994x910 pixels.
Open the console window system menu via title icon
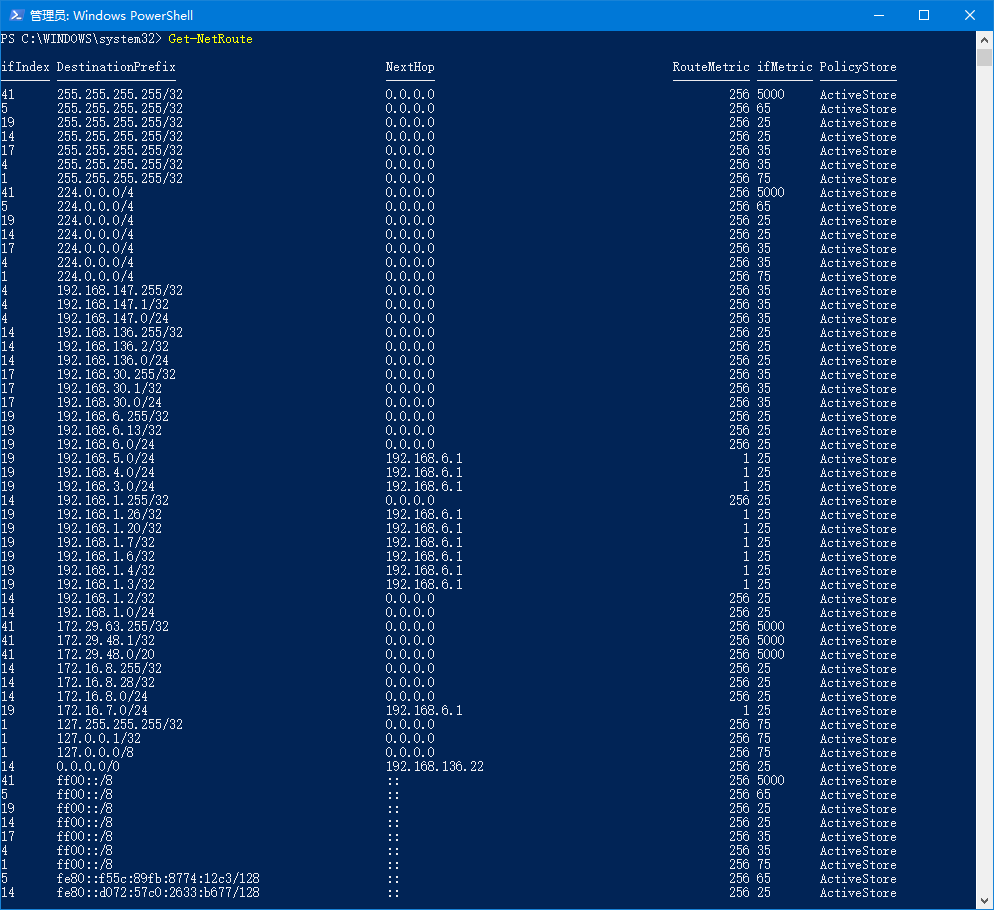pos(15,15)
